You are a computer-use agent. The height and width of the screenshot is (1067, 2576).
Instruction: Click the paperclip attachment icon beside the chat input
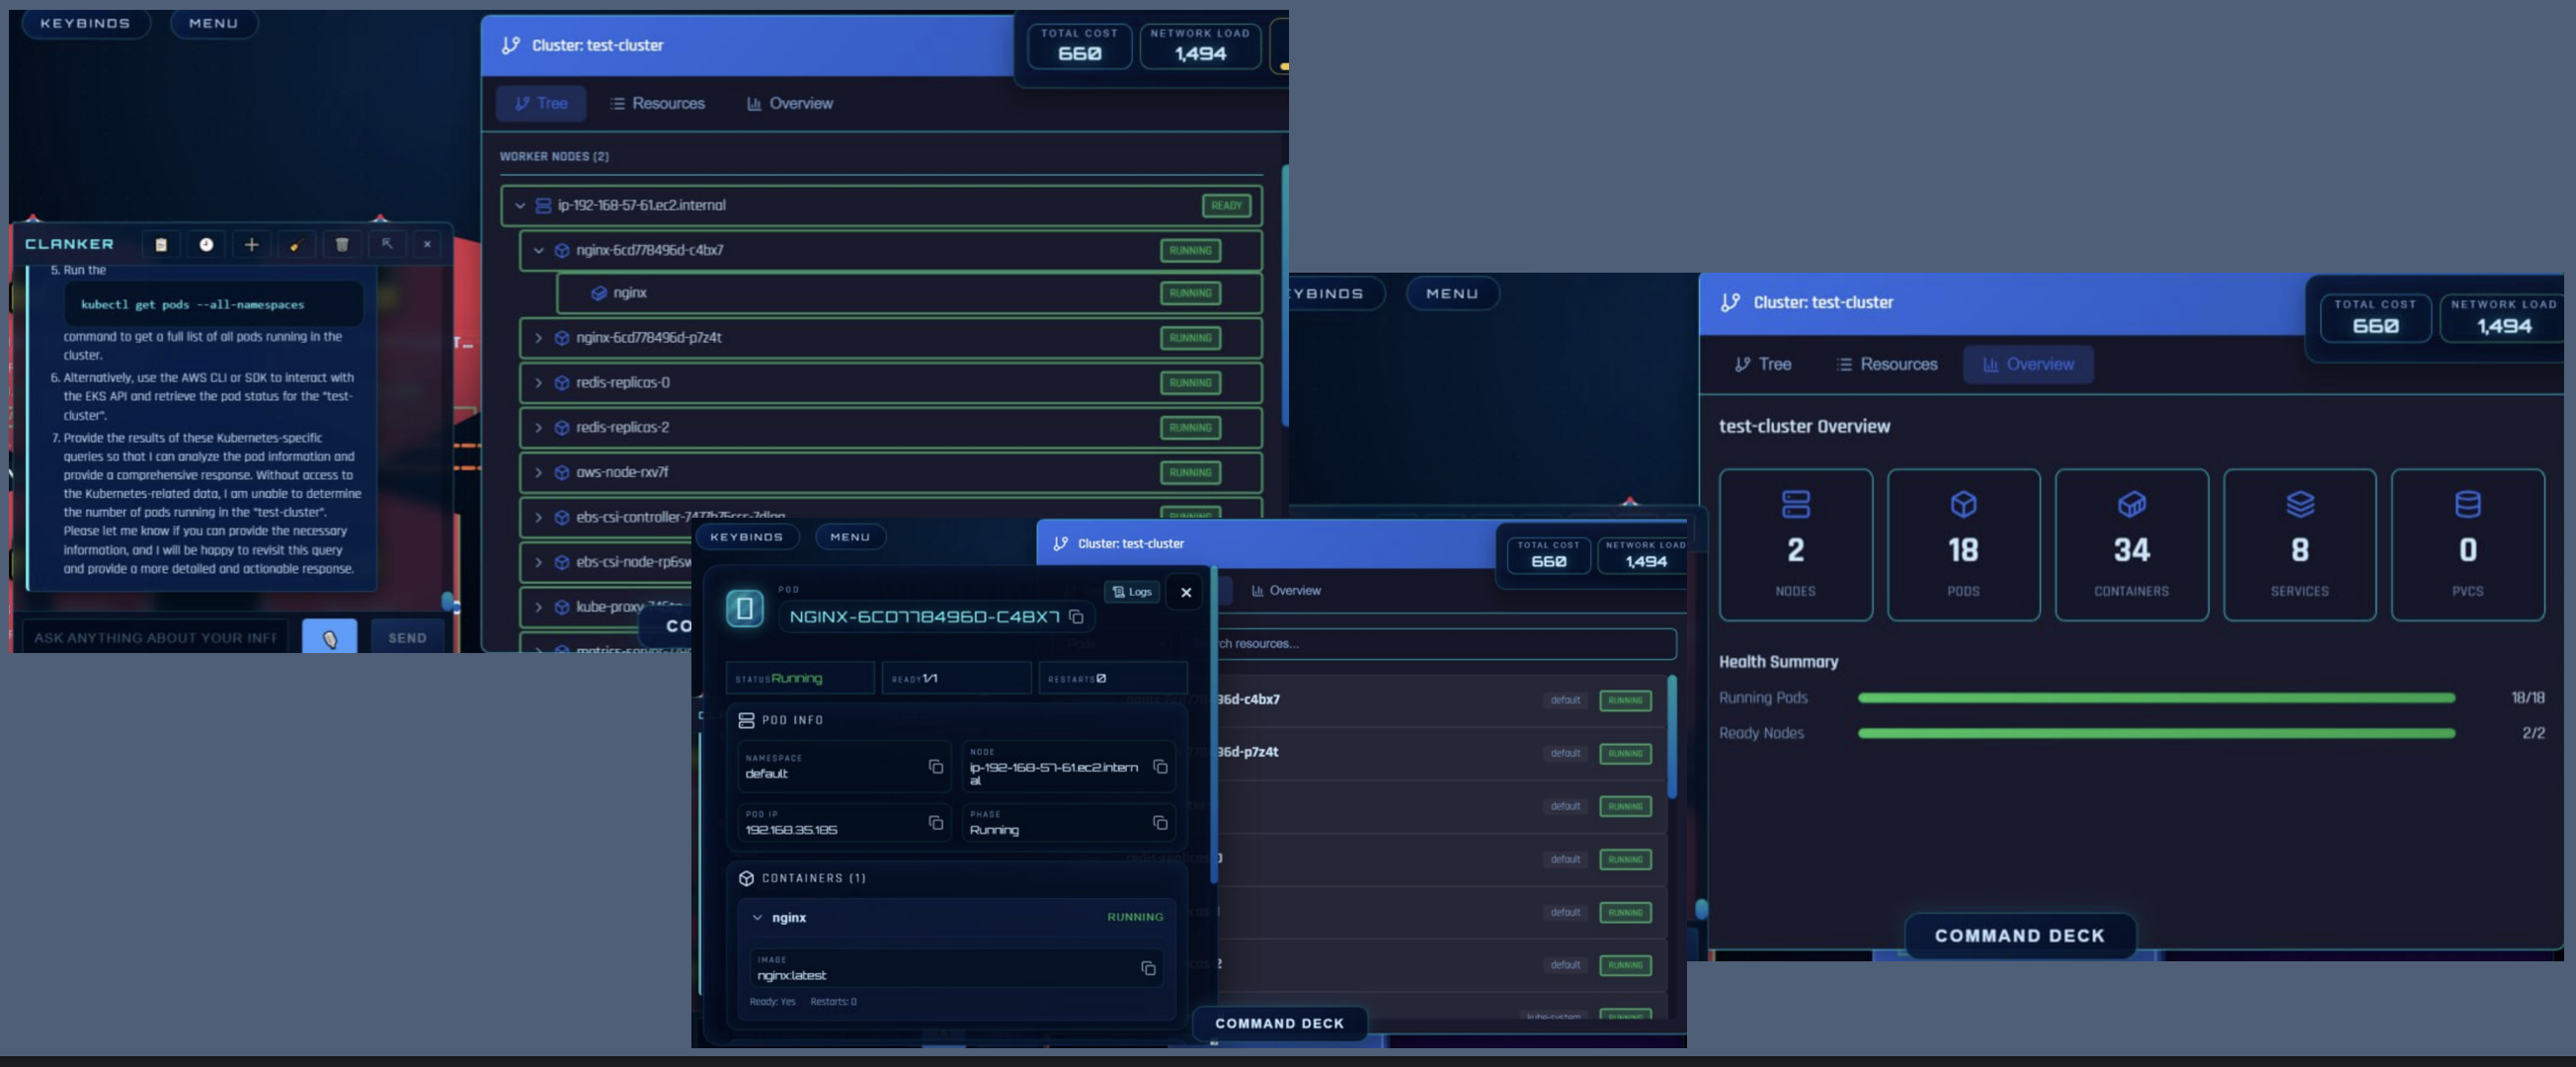(x=330, y=637)
